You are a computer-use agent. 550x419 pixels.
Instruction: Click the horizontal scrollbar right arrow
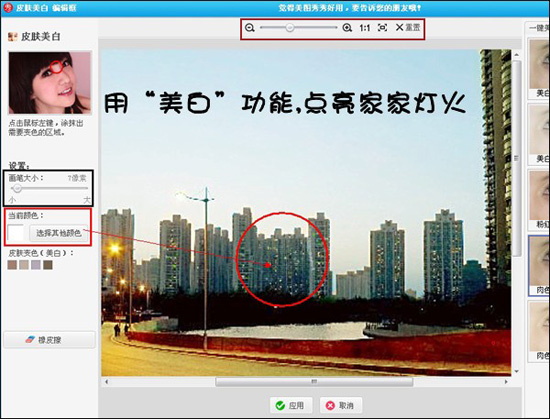506,381
